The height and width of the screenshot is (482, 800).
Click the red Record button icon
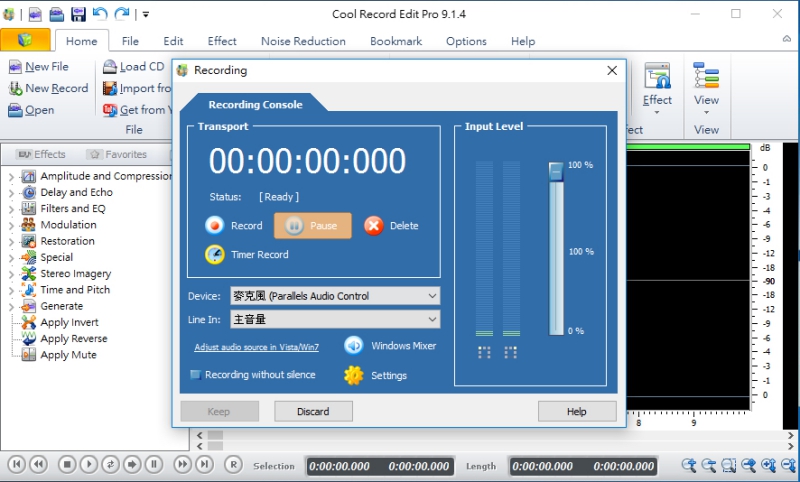(x=213, y=226)
